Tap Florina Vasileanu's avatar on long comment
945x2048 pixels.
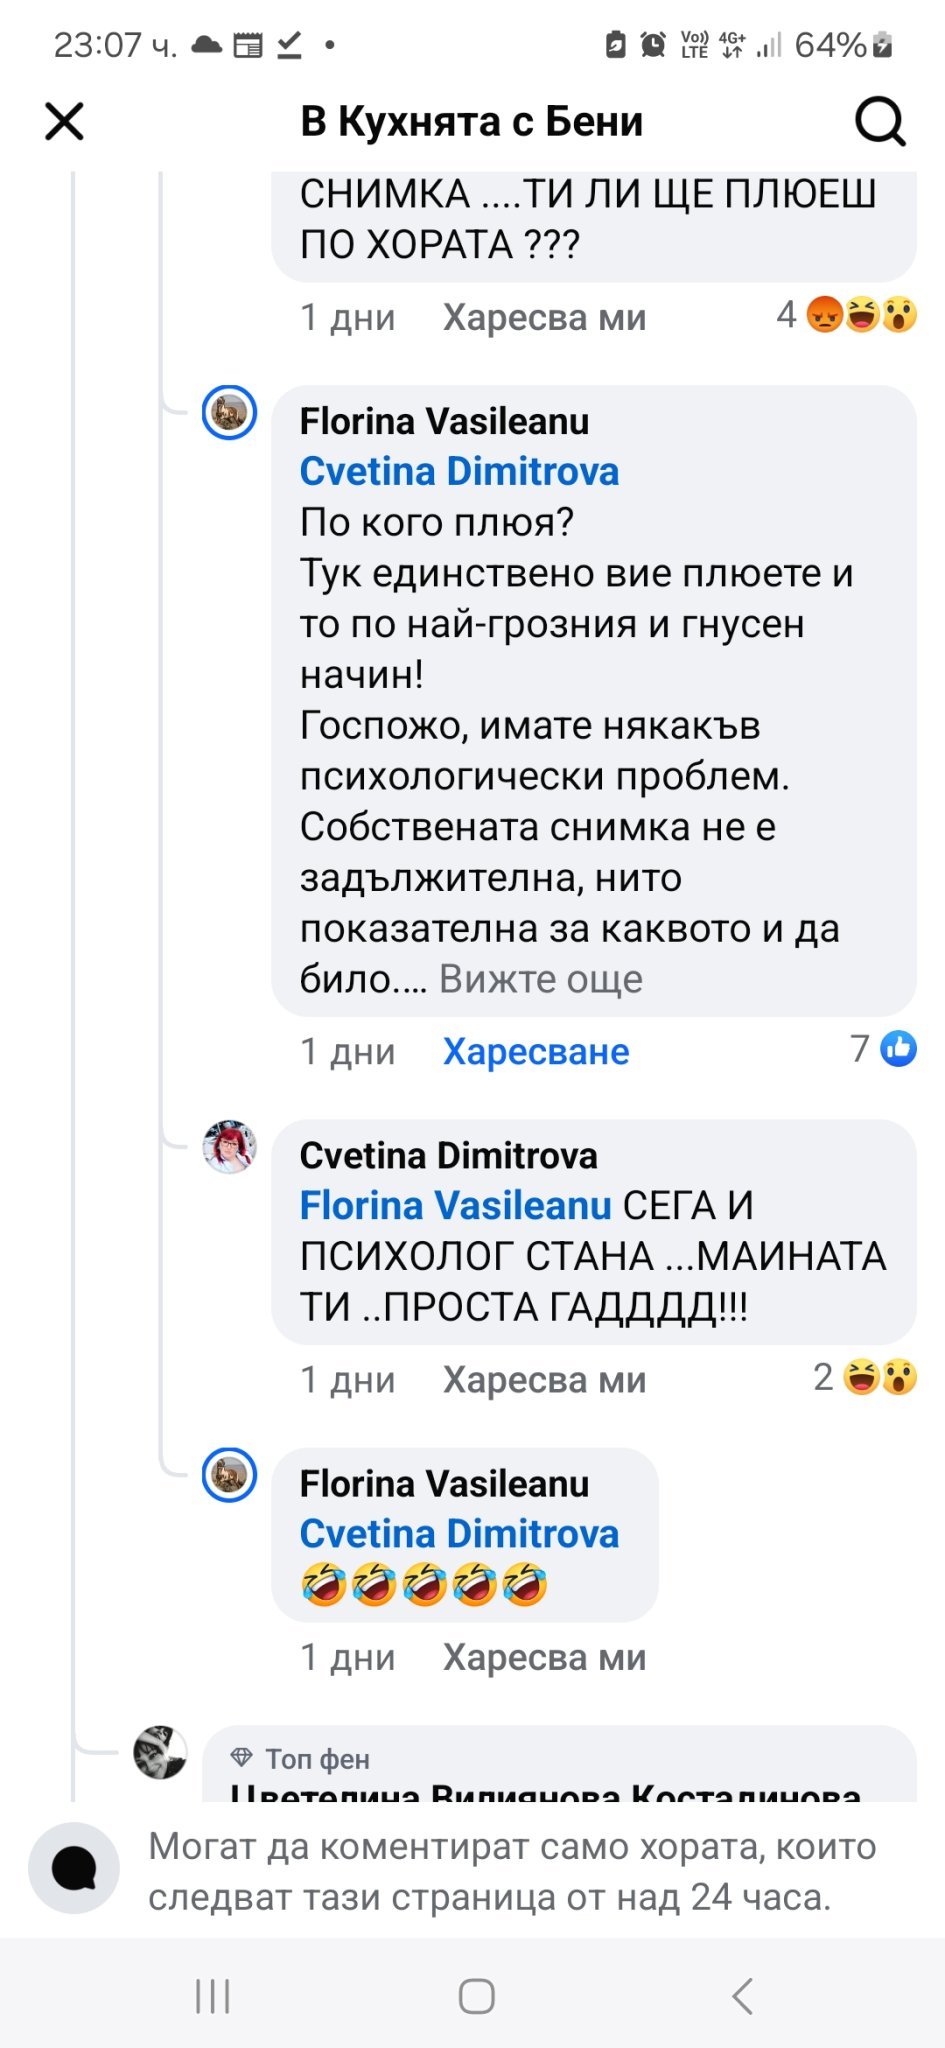pos(230,412)
